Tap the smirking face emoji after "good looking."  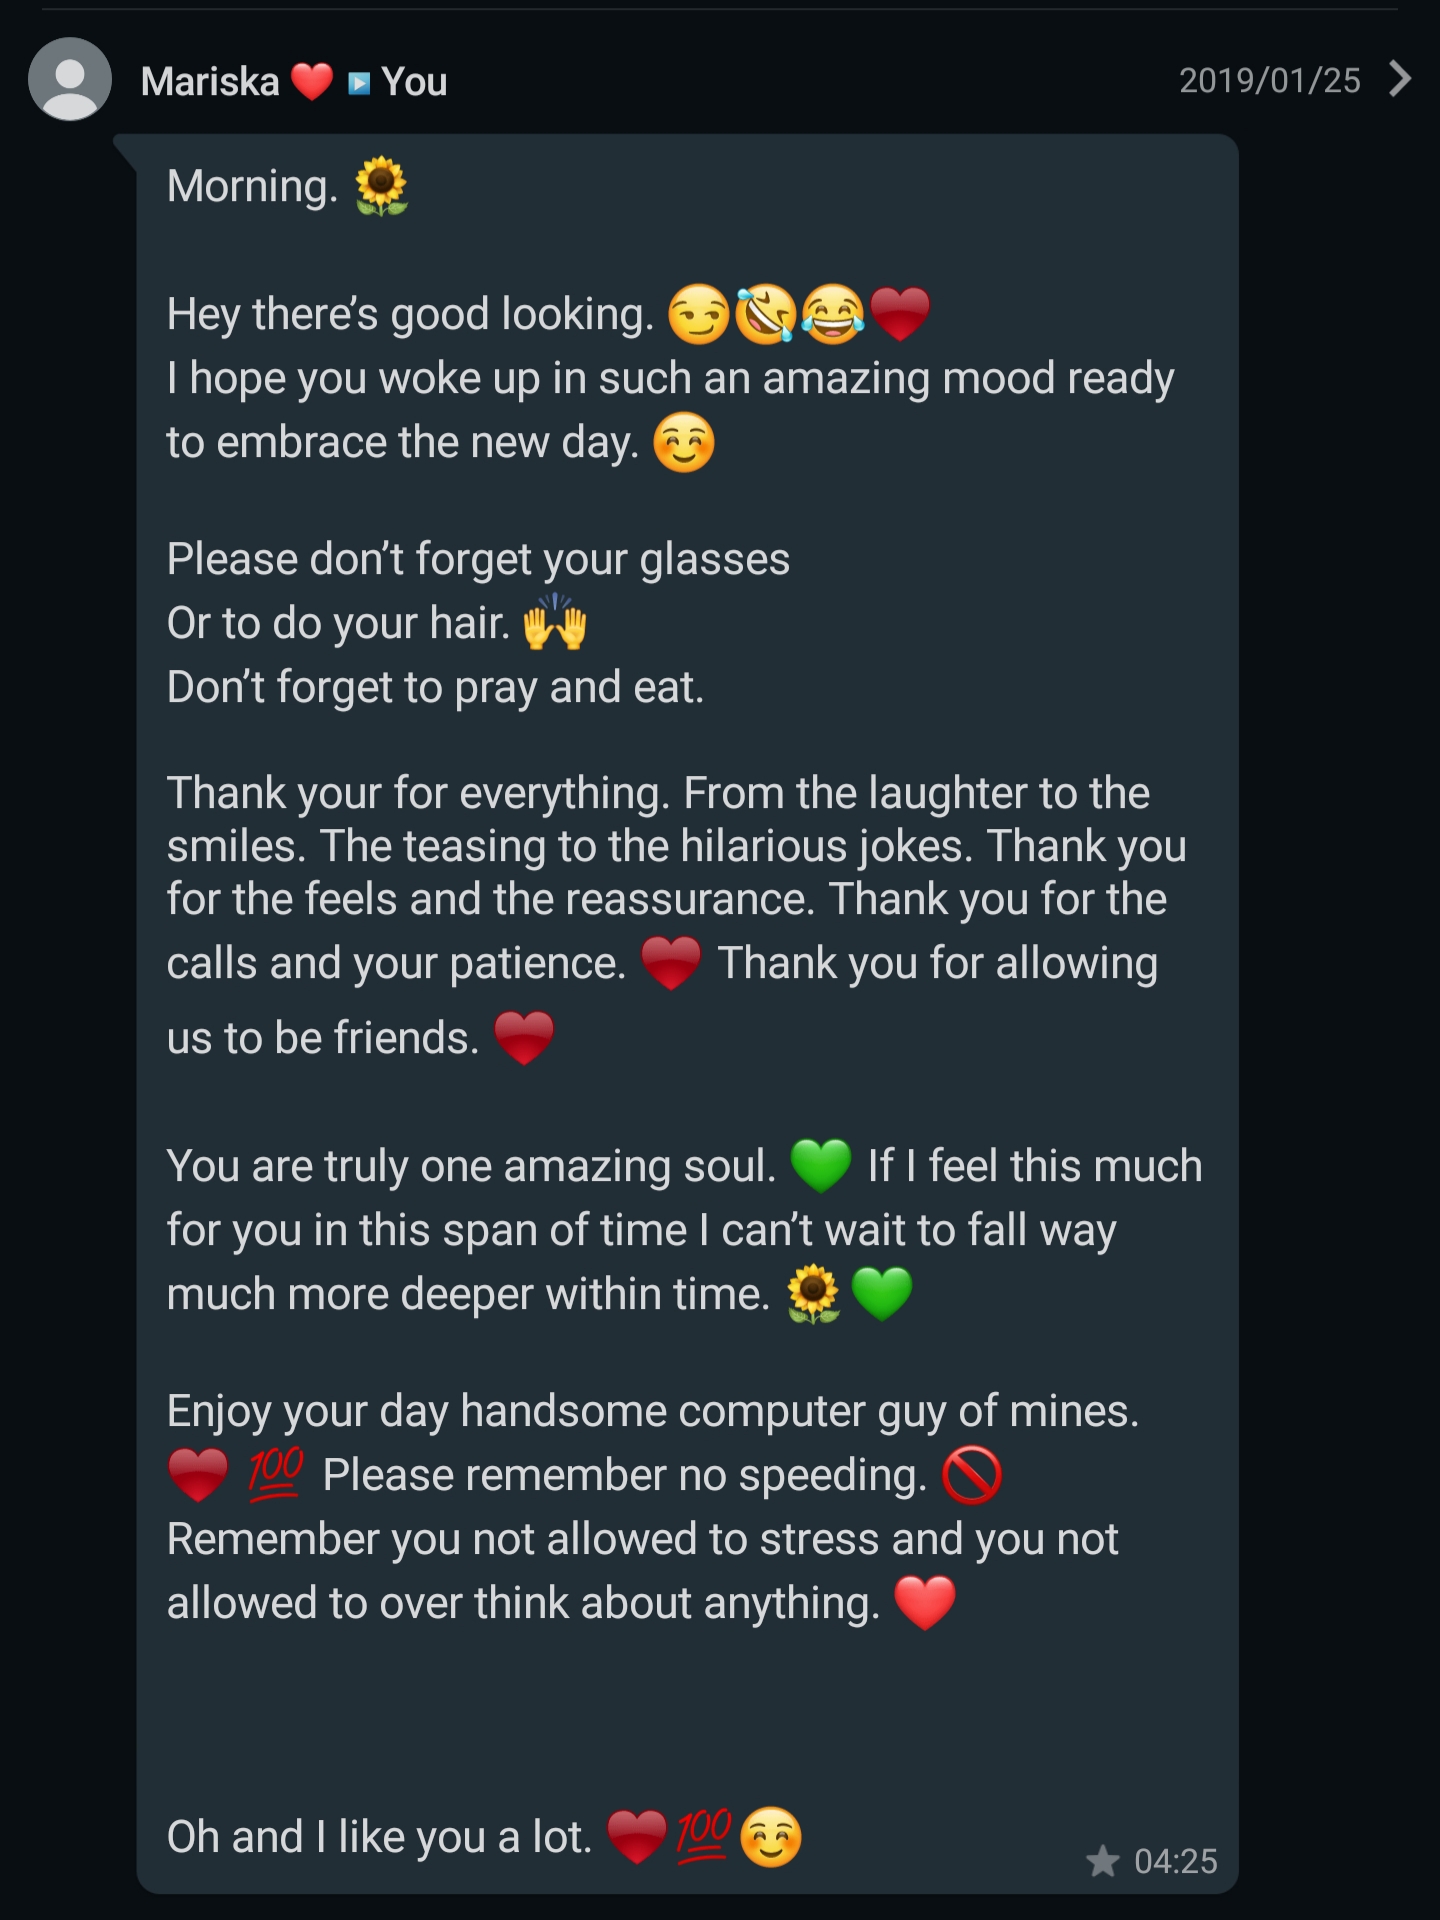pyautogui.click(x=698, y=314)
